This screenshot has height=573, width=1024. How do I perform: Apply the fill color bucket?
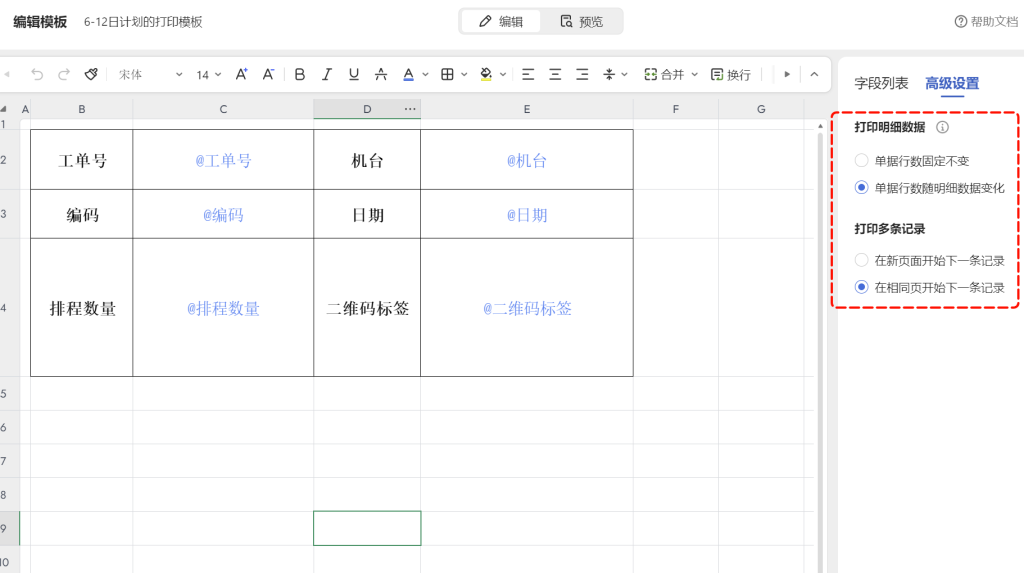tap(486, 74)
